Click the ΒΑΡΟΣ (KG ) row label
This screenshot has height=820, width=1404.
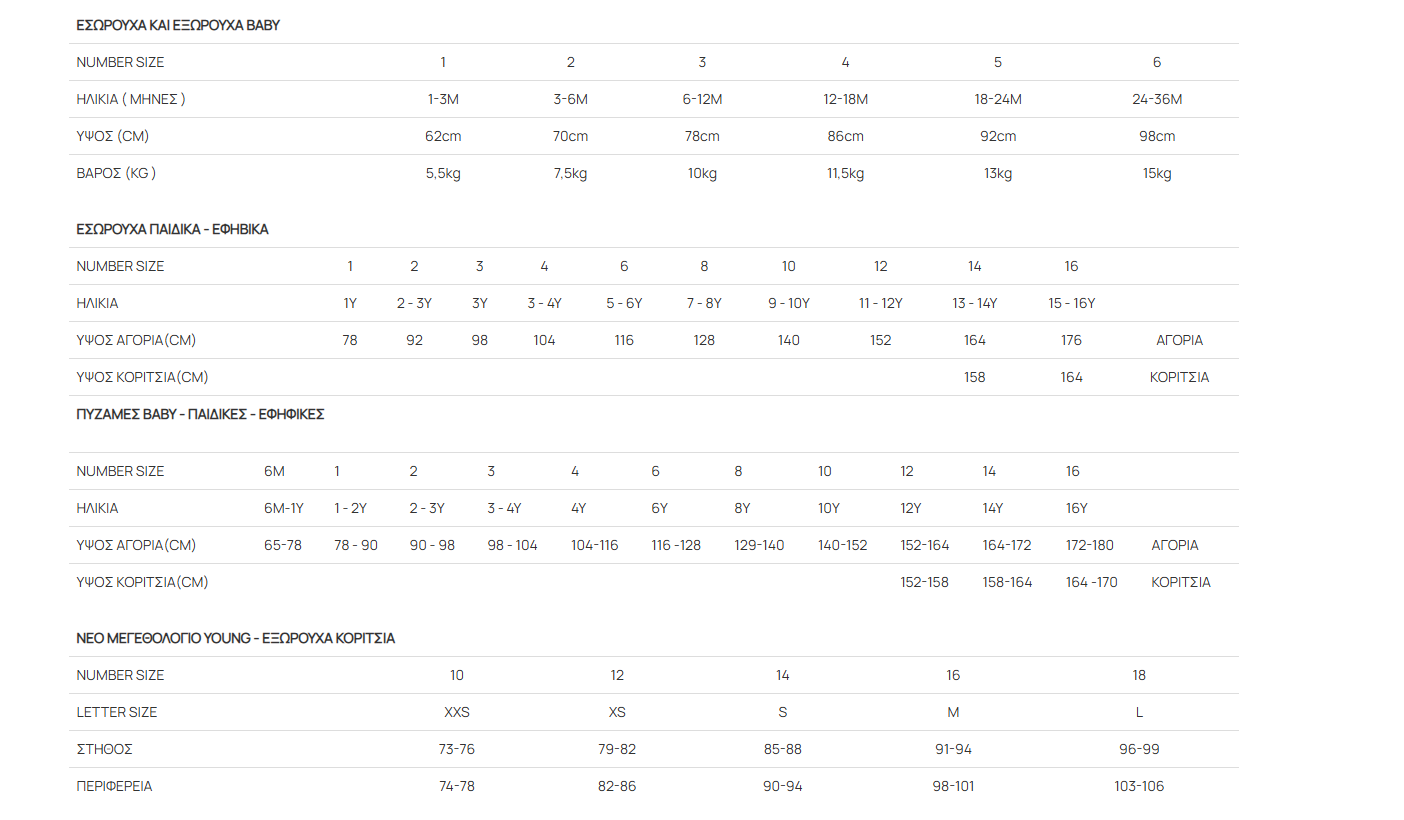pyautogui.click(x=116, y=173)
